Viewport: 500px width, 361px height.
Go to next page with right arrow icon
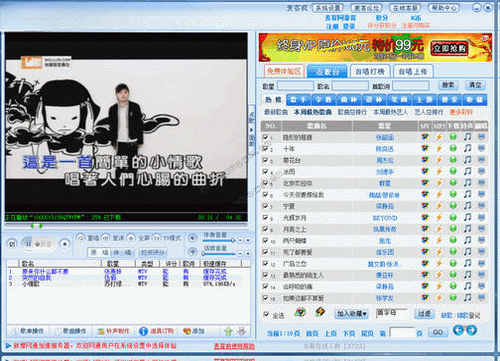coord(471,330)
